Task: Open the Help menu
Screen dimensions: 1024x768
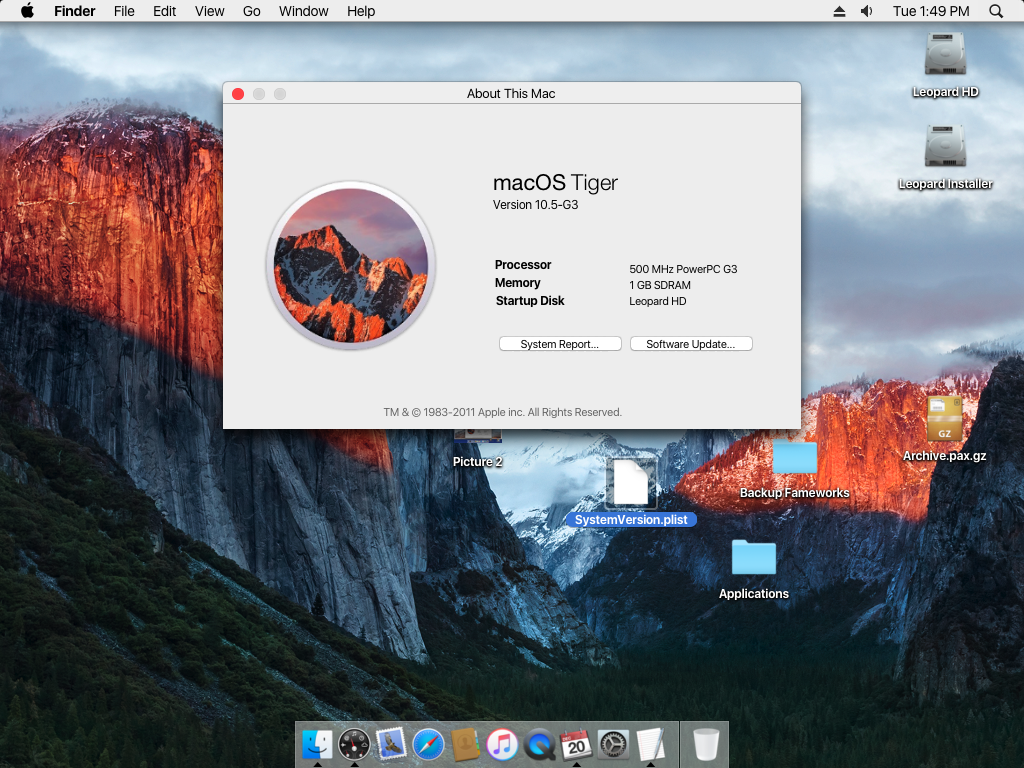Action: [361, 11]
